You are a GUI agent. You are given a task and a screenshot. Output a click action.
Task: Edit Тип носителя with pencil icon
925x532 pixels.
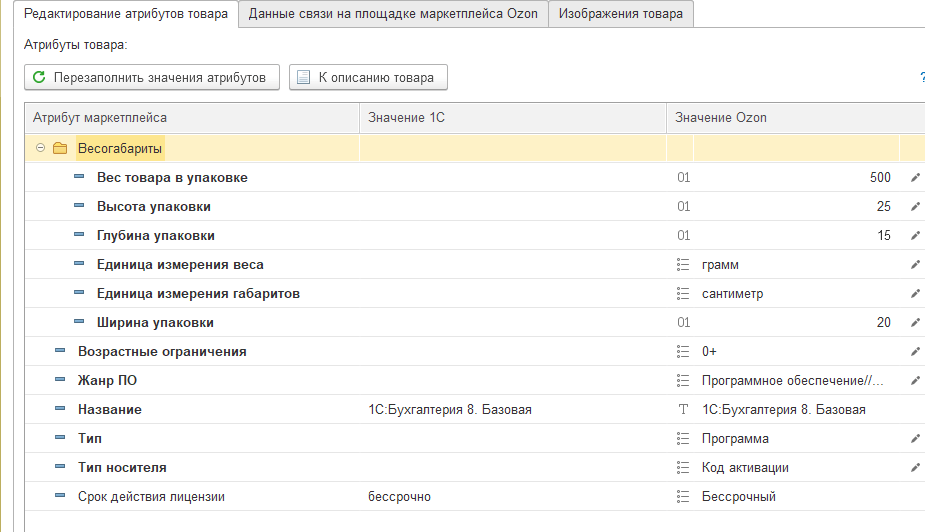(915, 468)
